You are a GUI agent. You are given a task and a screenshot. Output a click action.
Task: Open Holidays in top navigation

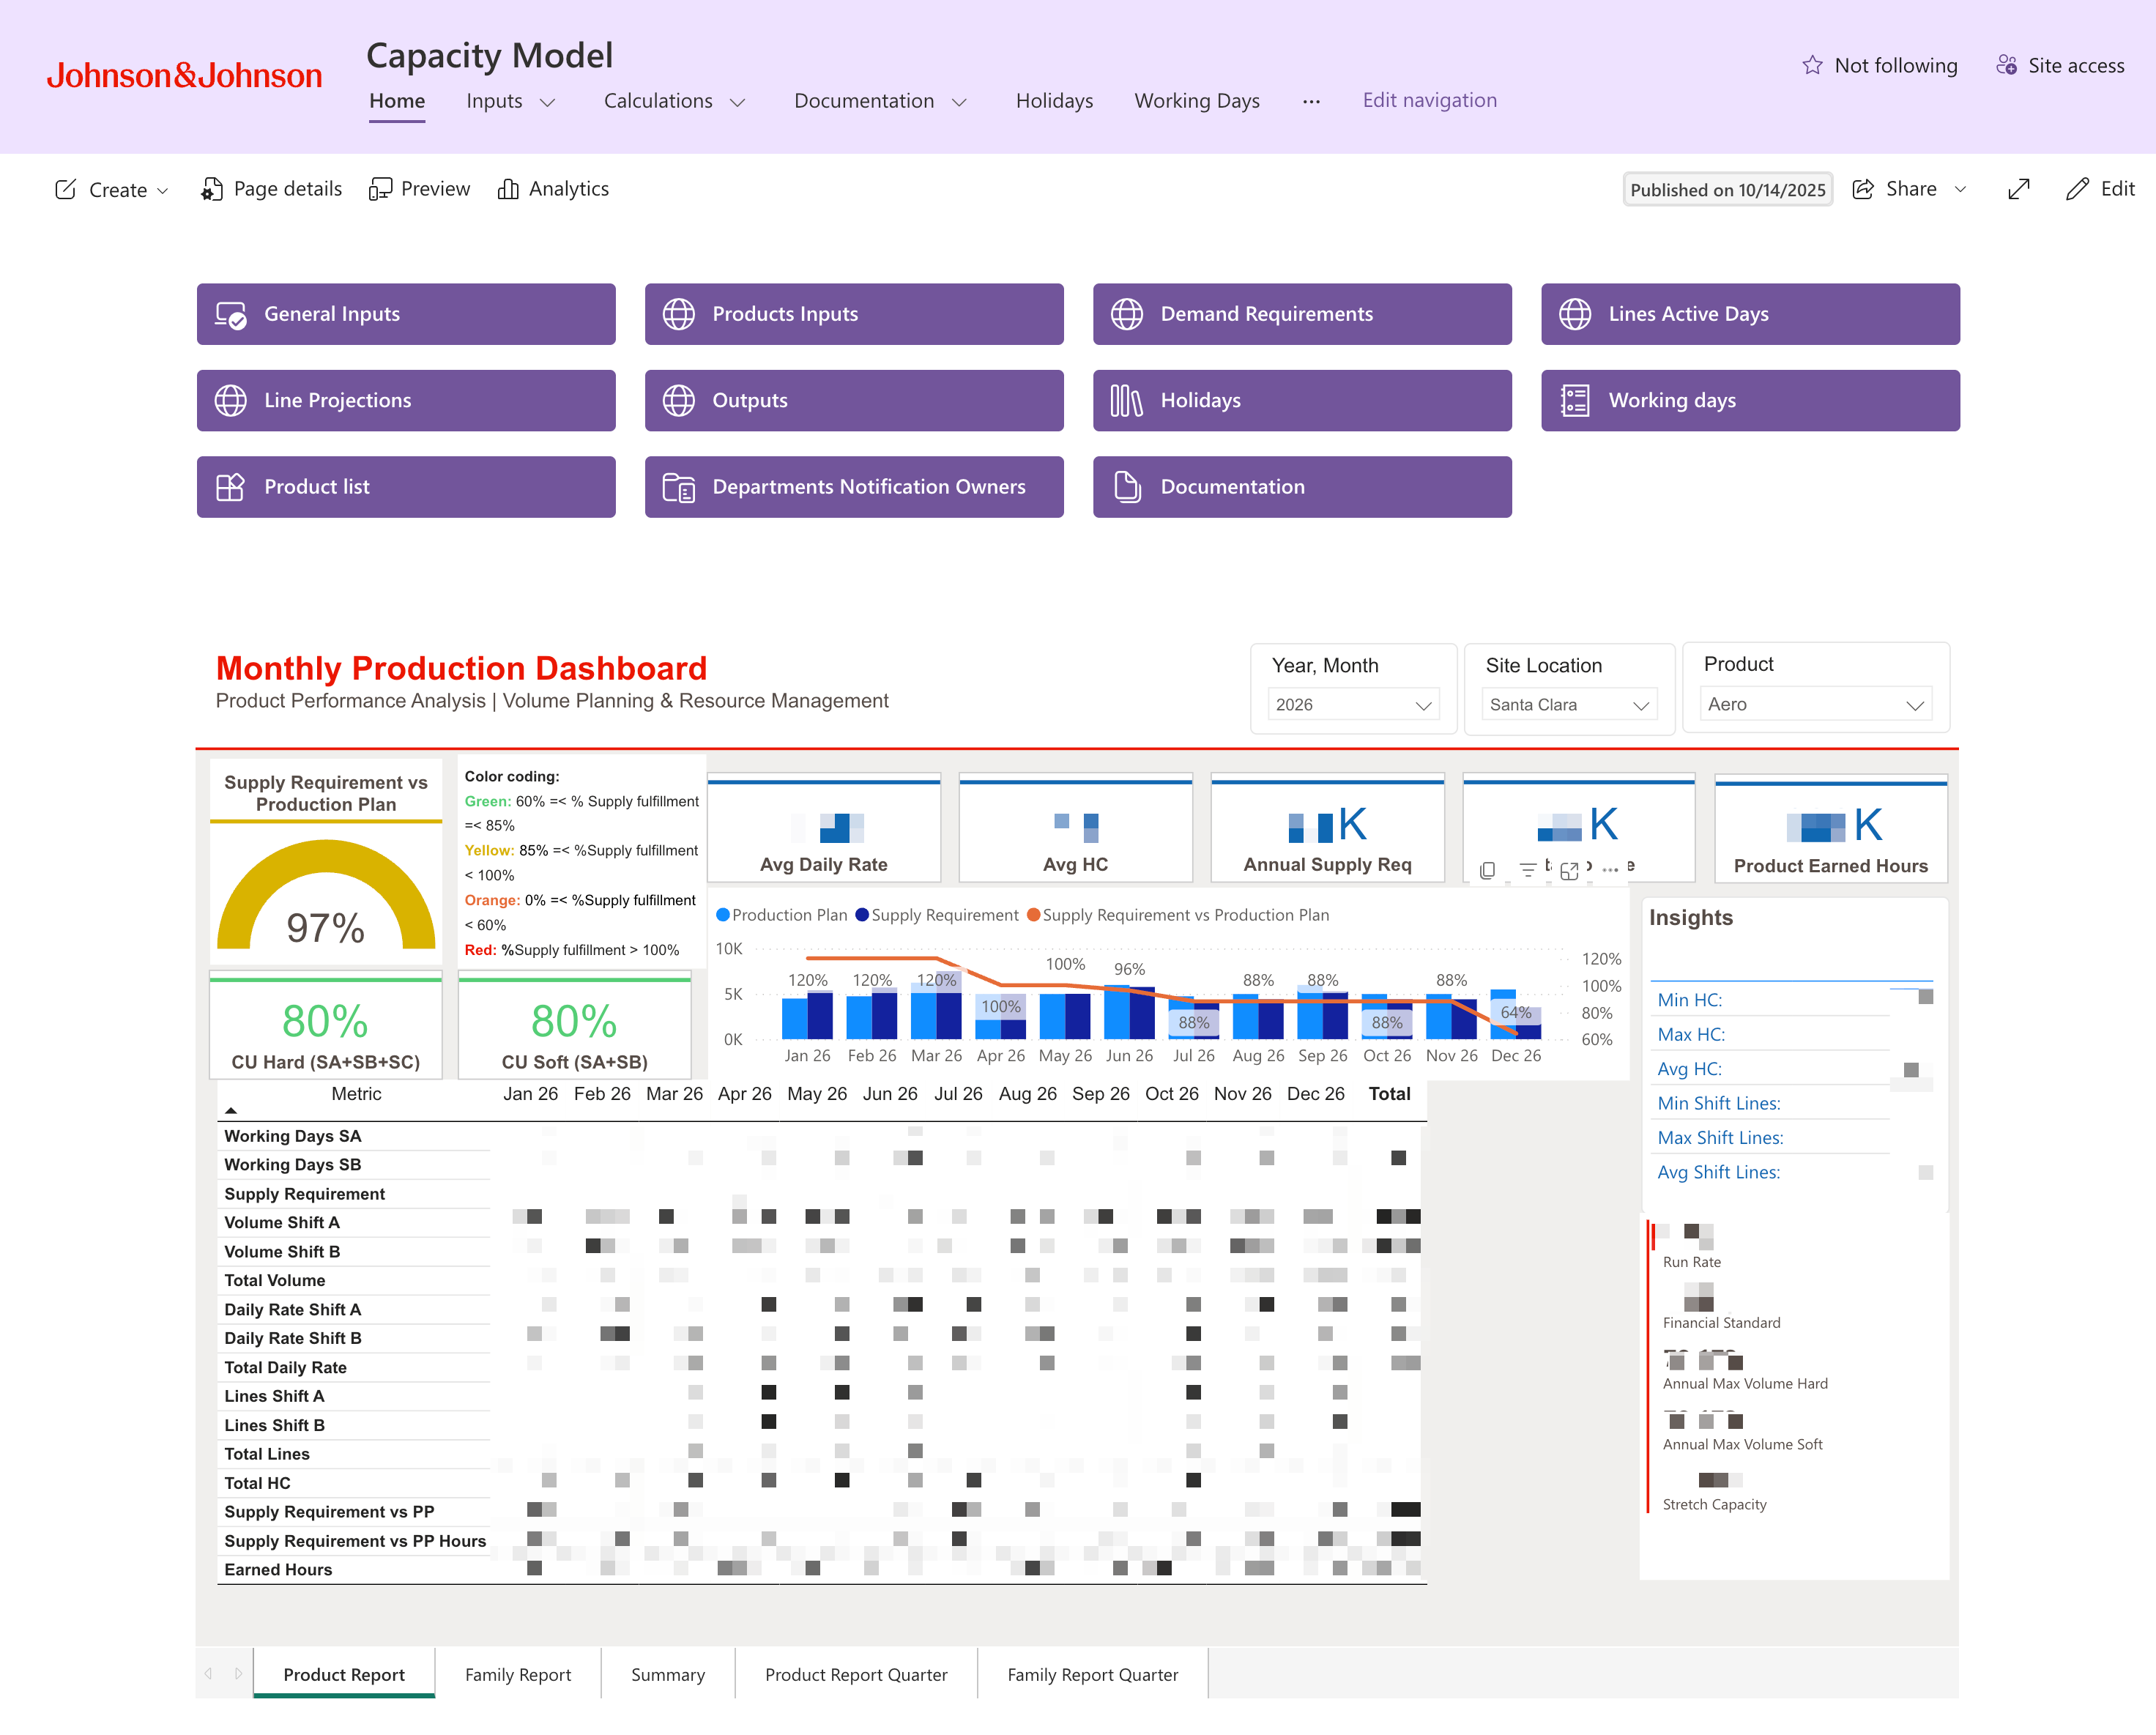[x=1054, y=101]
